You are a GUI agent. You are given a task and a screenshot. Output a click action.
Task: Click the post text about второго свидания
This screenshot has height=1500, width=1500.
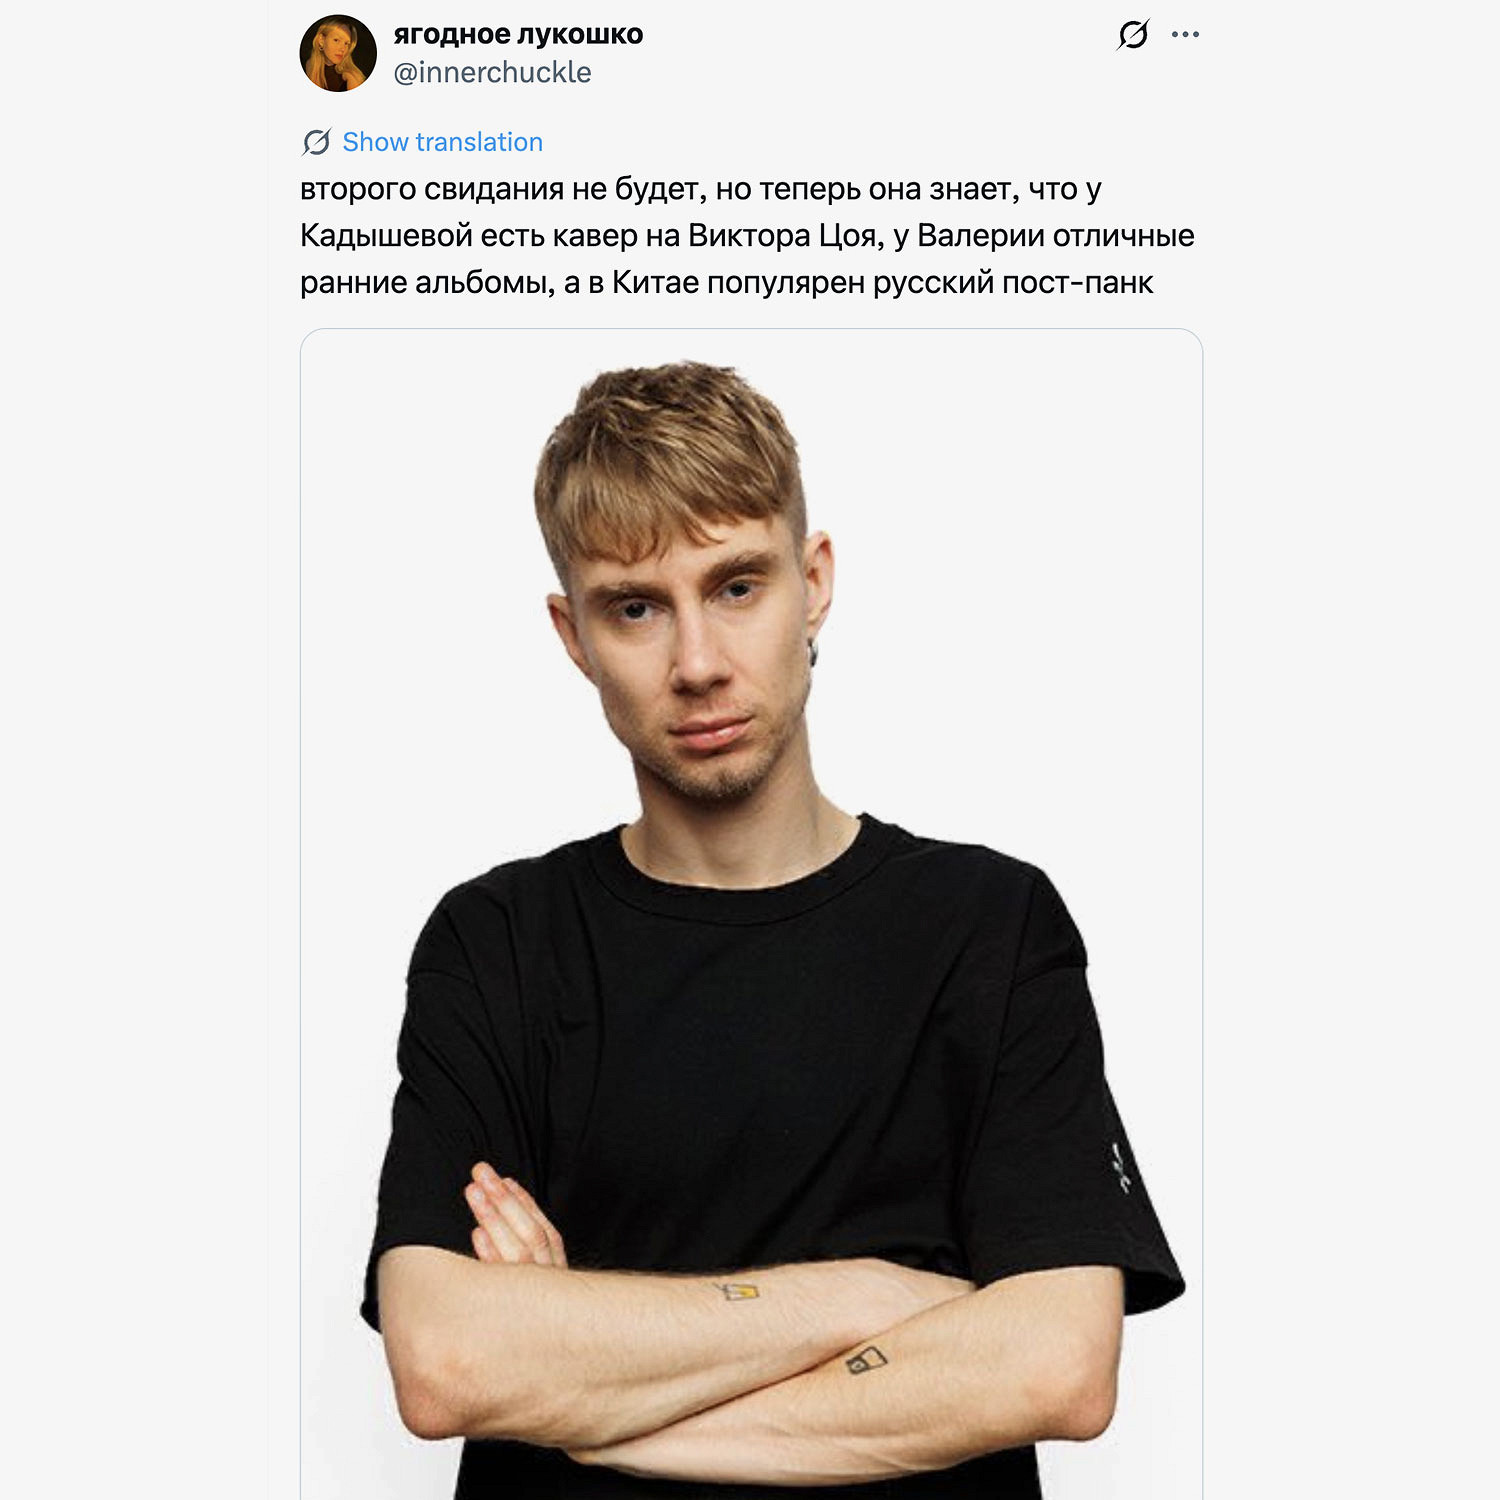pyautogui.click(x=748, y=235)
